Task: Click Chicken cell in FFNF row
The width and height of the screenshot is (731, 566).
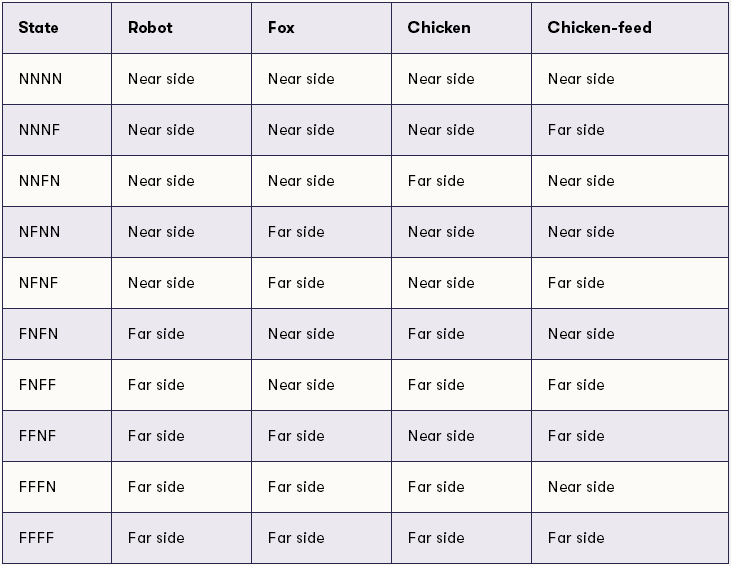Action: pos(461,436)
